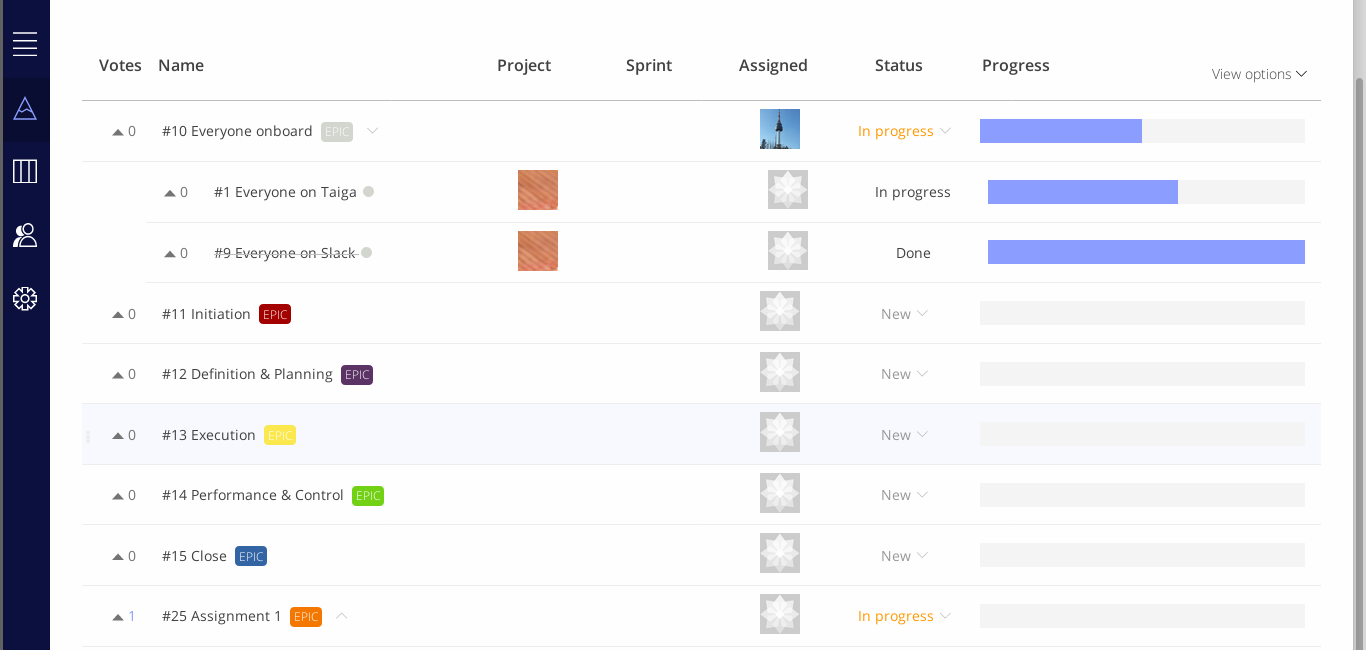
Task: Click the drag handle on #13 Execution row
Action: [x=88, y=436]
